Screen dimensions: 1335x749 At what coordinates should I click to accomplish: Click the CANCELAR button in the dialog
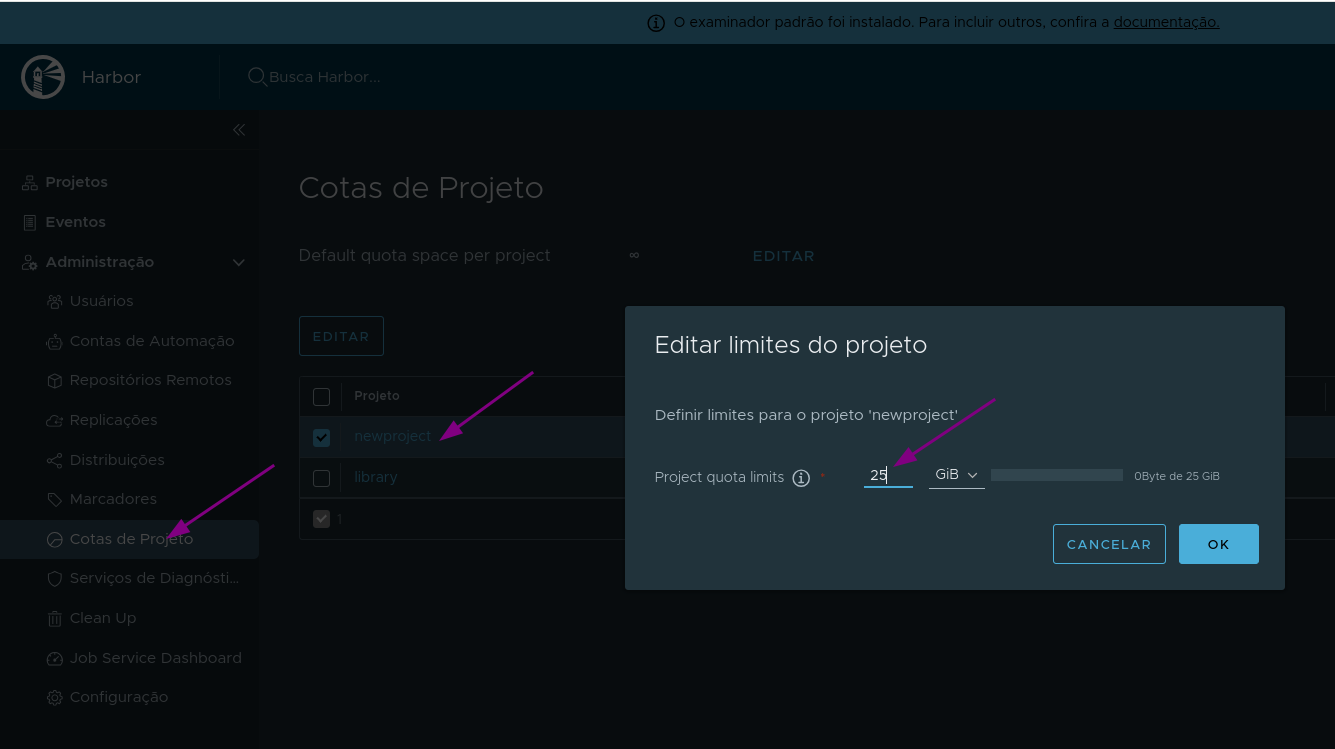(1109, 543)
